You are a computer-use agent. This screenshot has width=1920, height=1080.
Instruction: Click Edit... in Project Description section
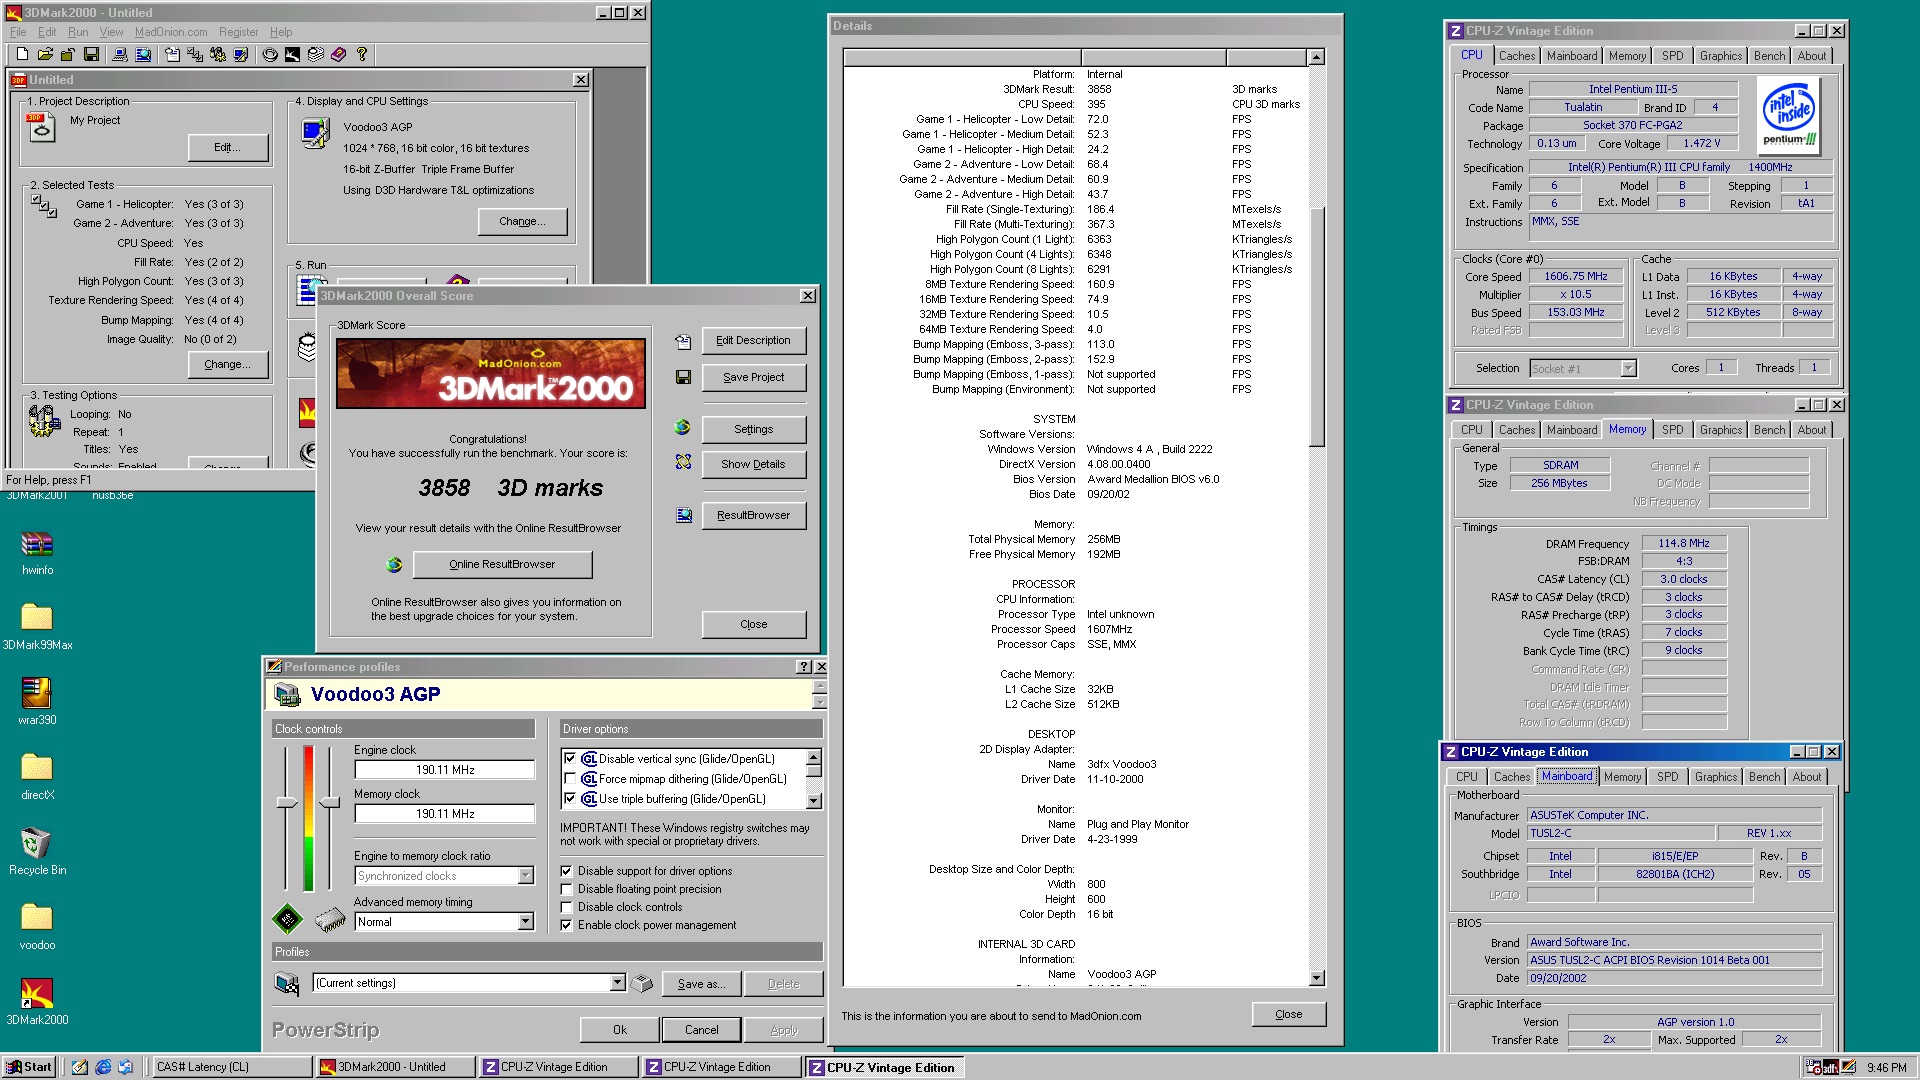228,147
